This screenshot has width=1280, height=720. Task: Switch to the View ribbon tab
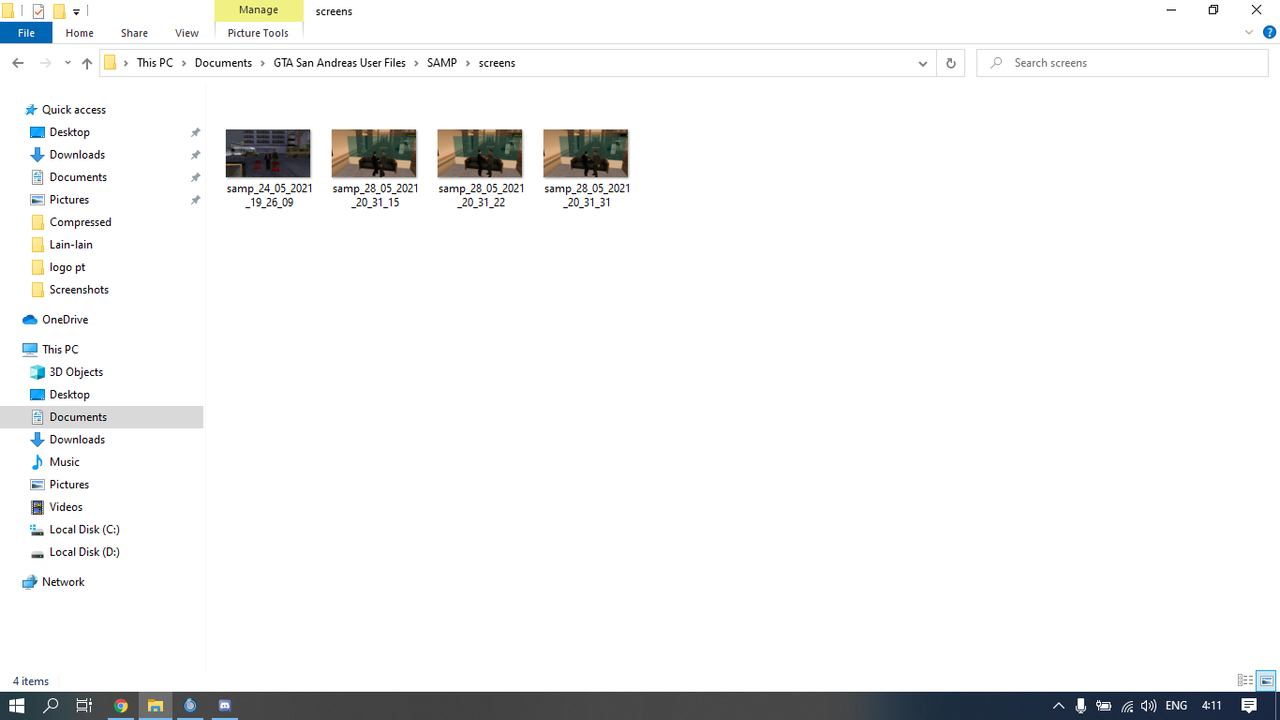click(x=186, y=33)
